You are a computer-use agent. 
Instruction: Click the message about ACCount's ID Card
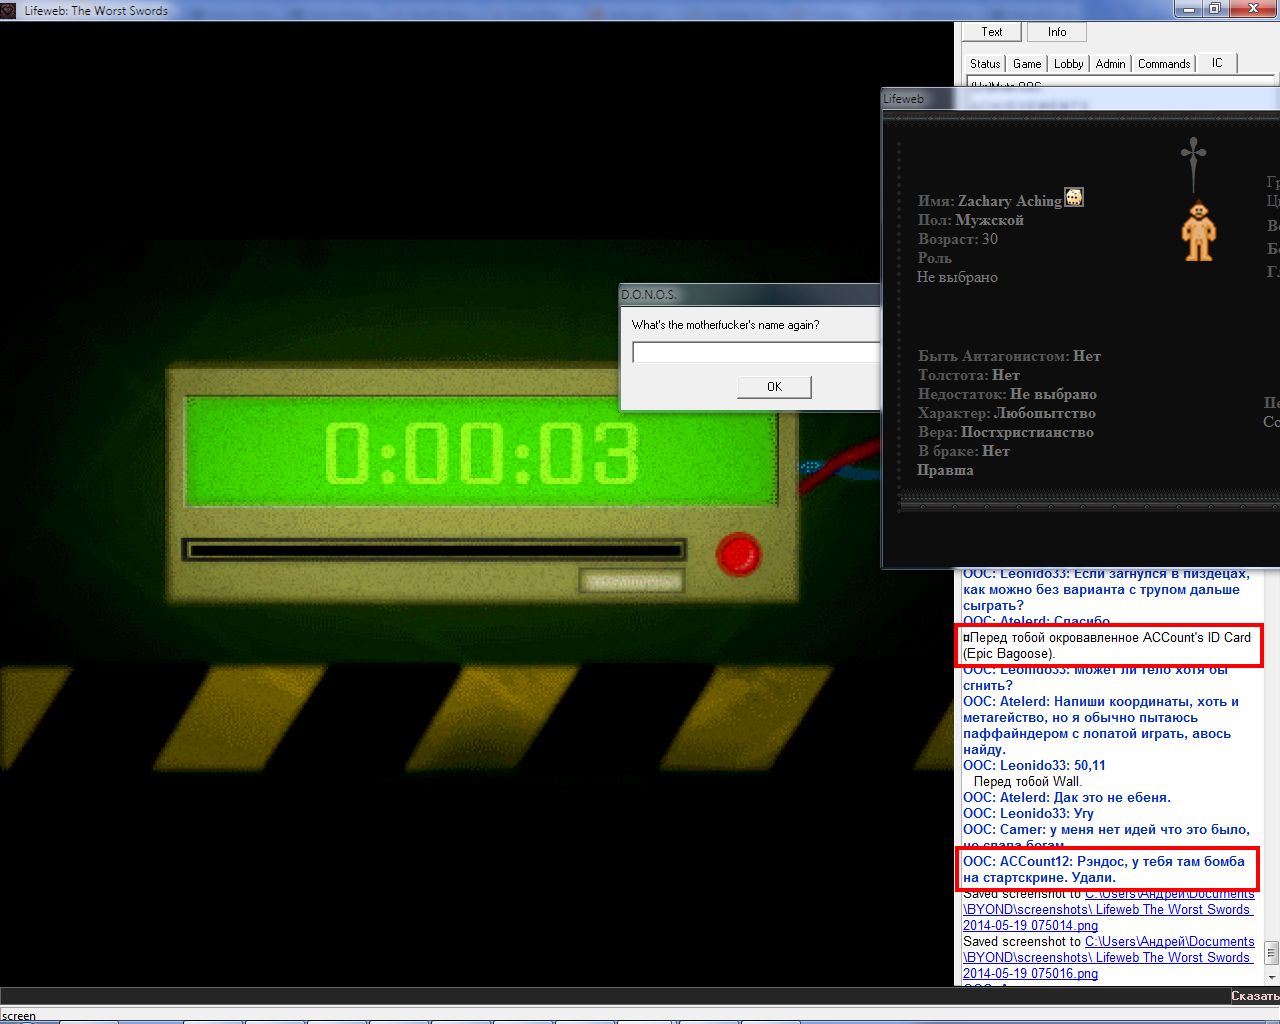point(1107,646)
